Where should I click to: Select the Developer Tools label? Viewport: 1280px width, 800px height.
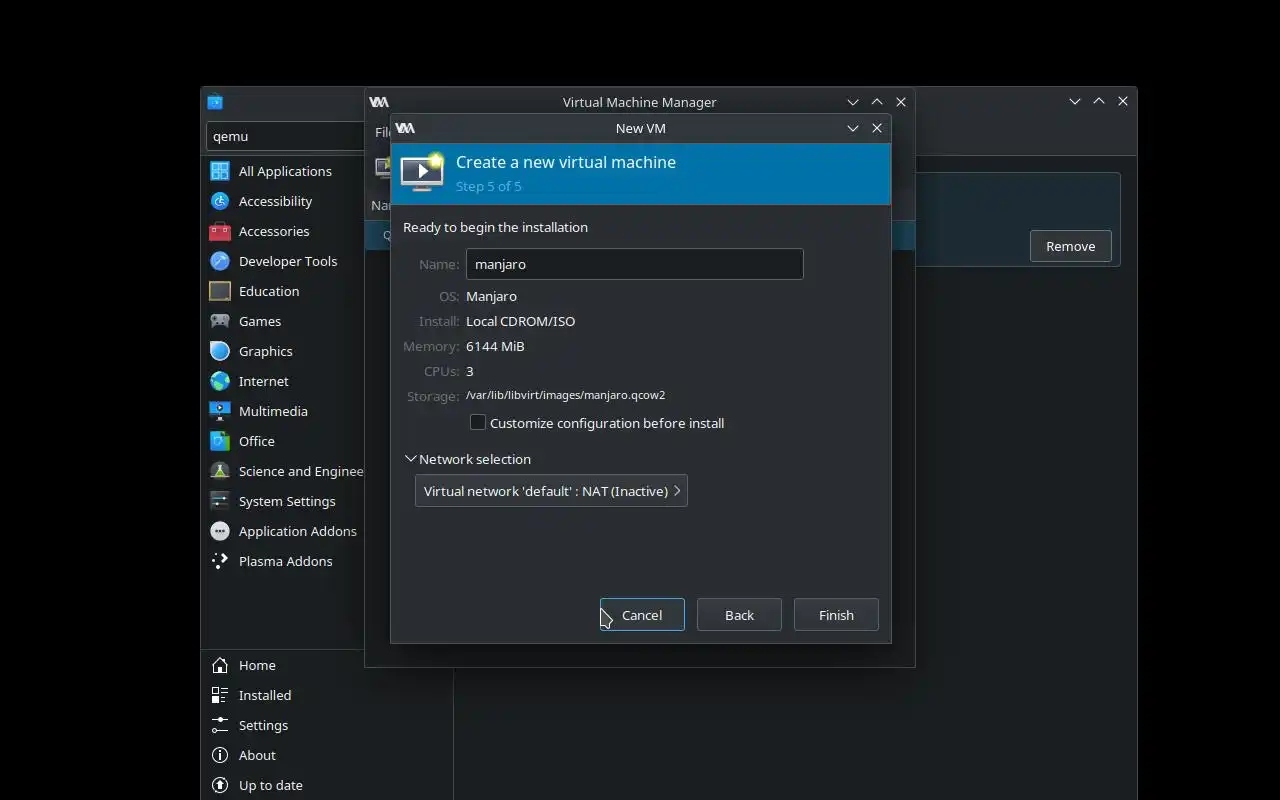coord(288,261)
